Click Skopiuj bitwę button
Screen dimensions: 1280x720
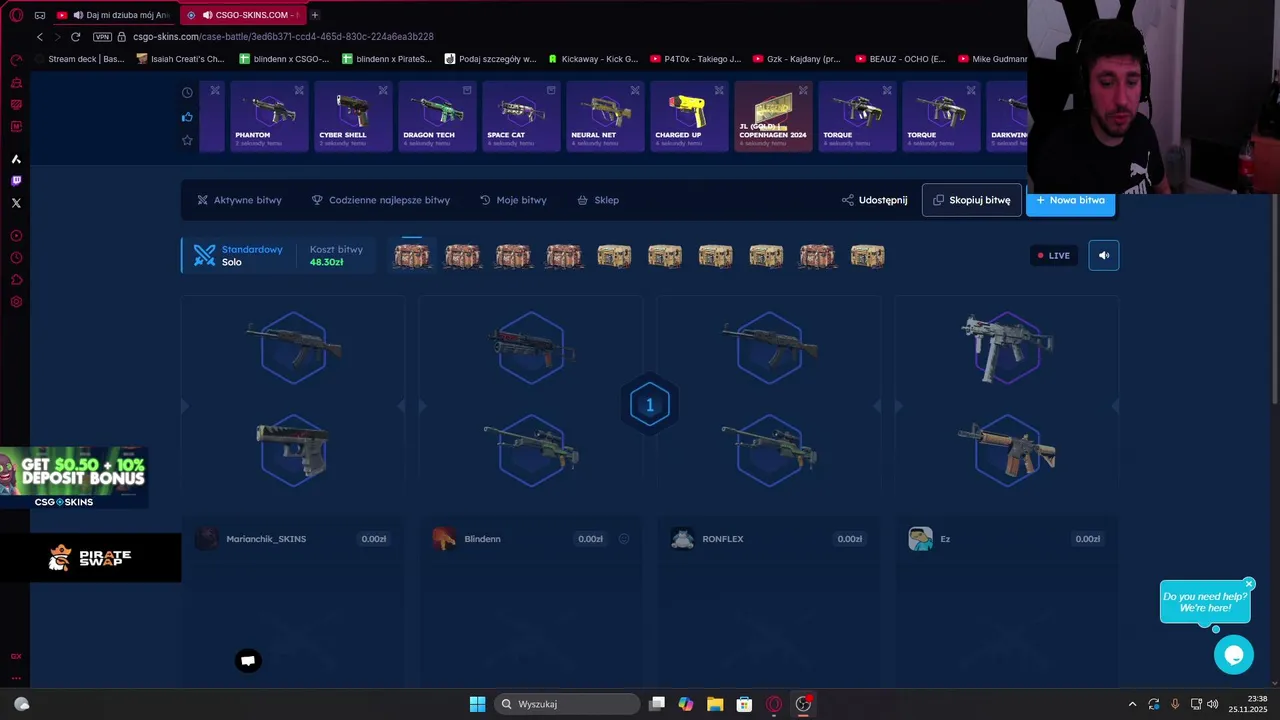[x=972, y=200]
